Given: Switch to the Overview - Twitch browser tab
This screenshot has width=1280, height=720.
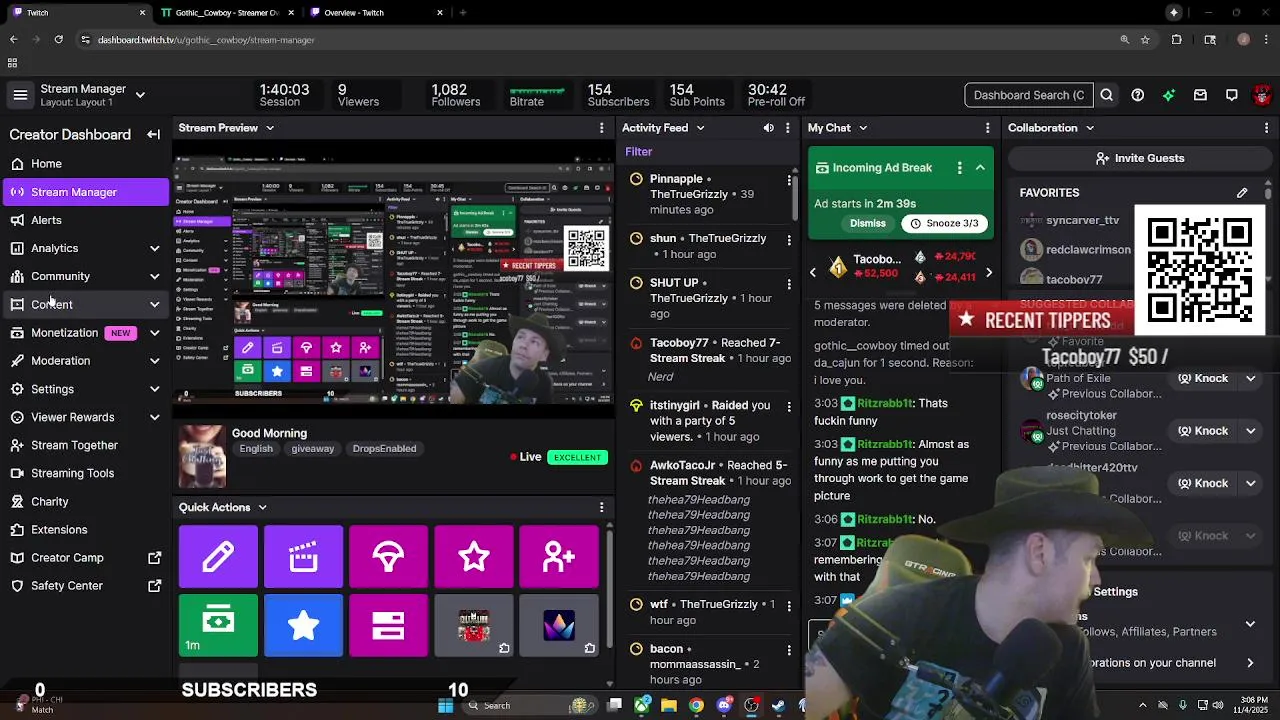Looking at the screenshot, I should pos(375,13).
